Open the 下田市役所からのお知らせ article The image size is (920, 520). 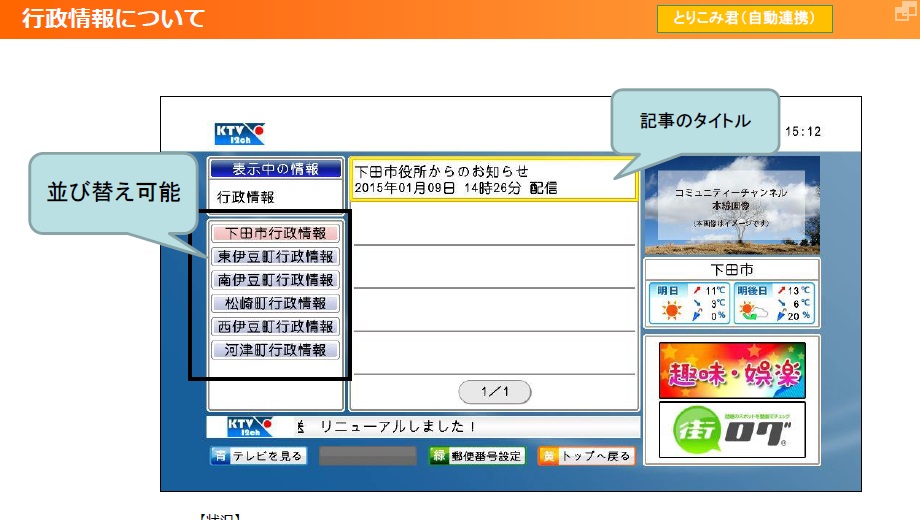pyautogui.click(x=490, y=180)
